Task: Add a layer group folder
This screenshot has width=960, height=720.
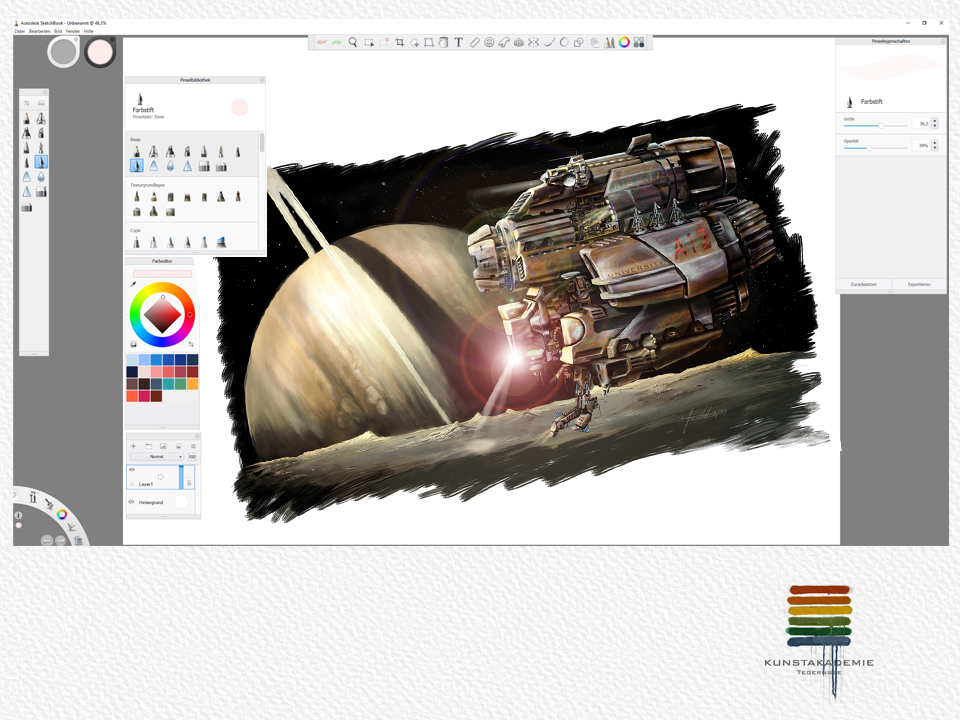Action: (x=148, y=446)
